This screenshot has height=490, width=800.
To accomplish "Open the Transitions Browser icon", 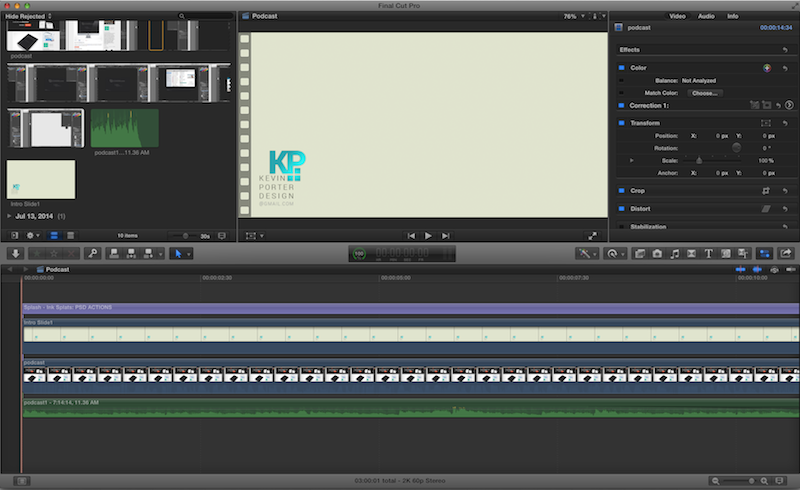I will click(x=691, y=254).
